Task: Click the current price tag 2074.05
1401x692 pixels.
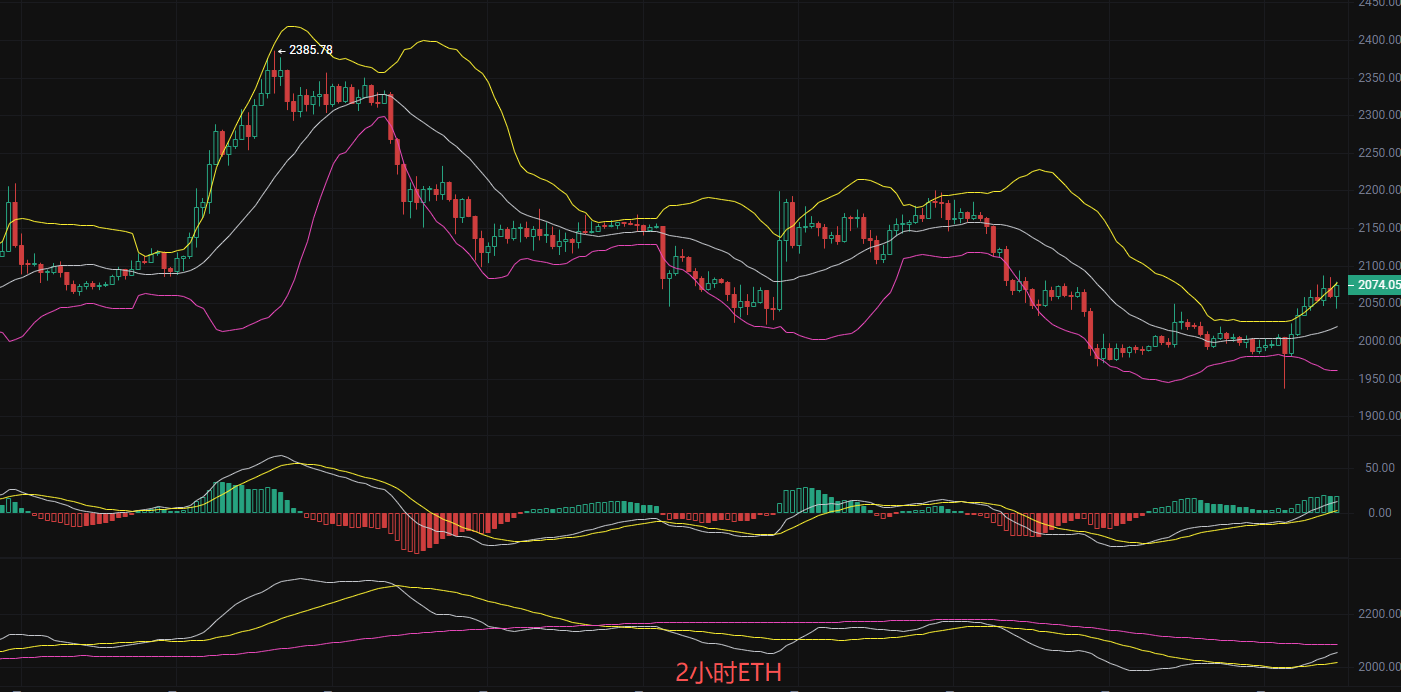Action: (x=1377, y=285)
